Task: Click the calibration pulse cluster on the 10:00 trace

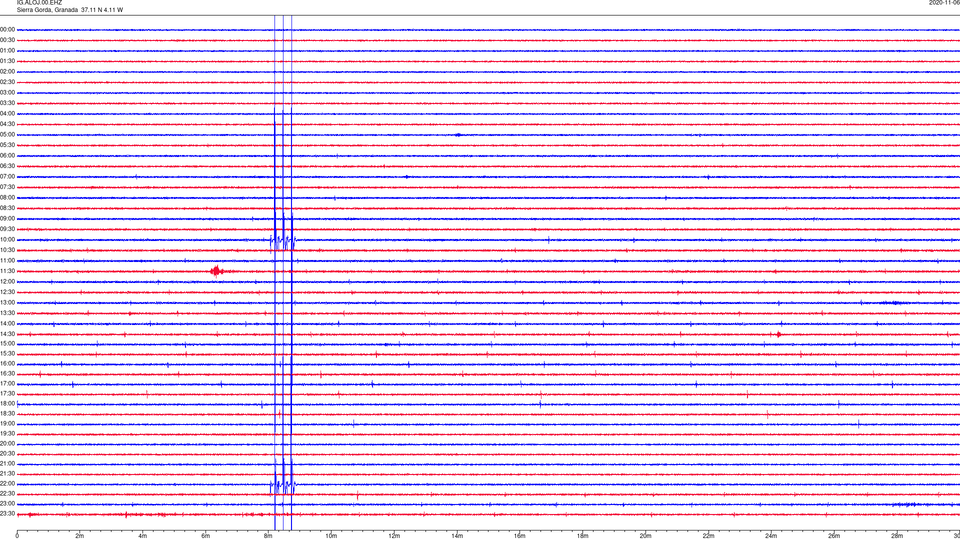Action: click(283, 241)
